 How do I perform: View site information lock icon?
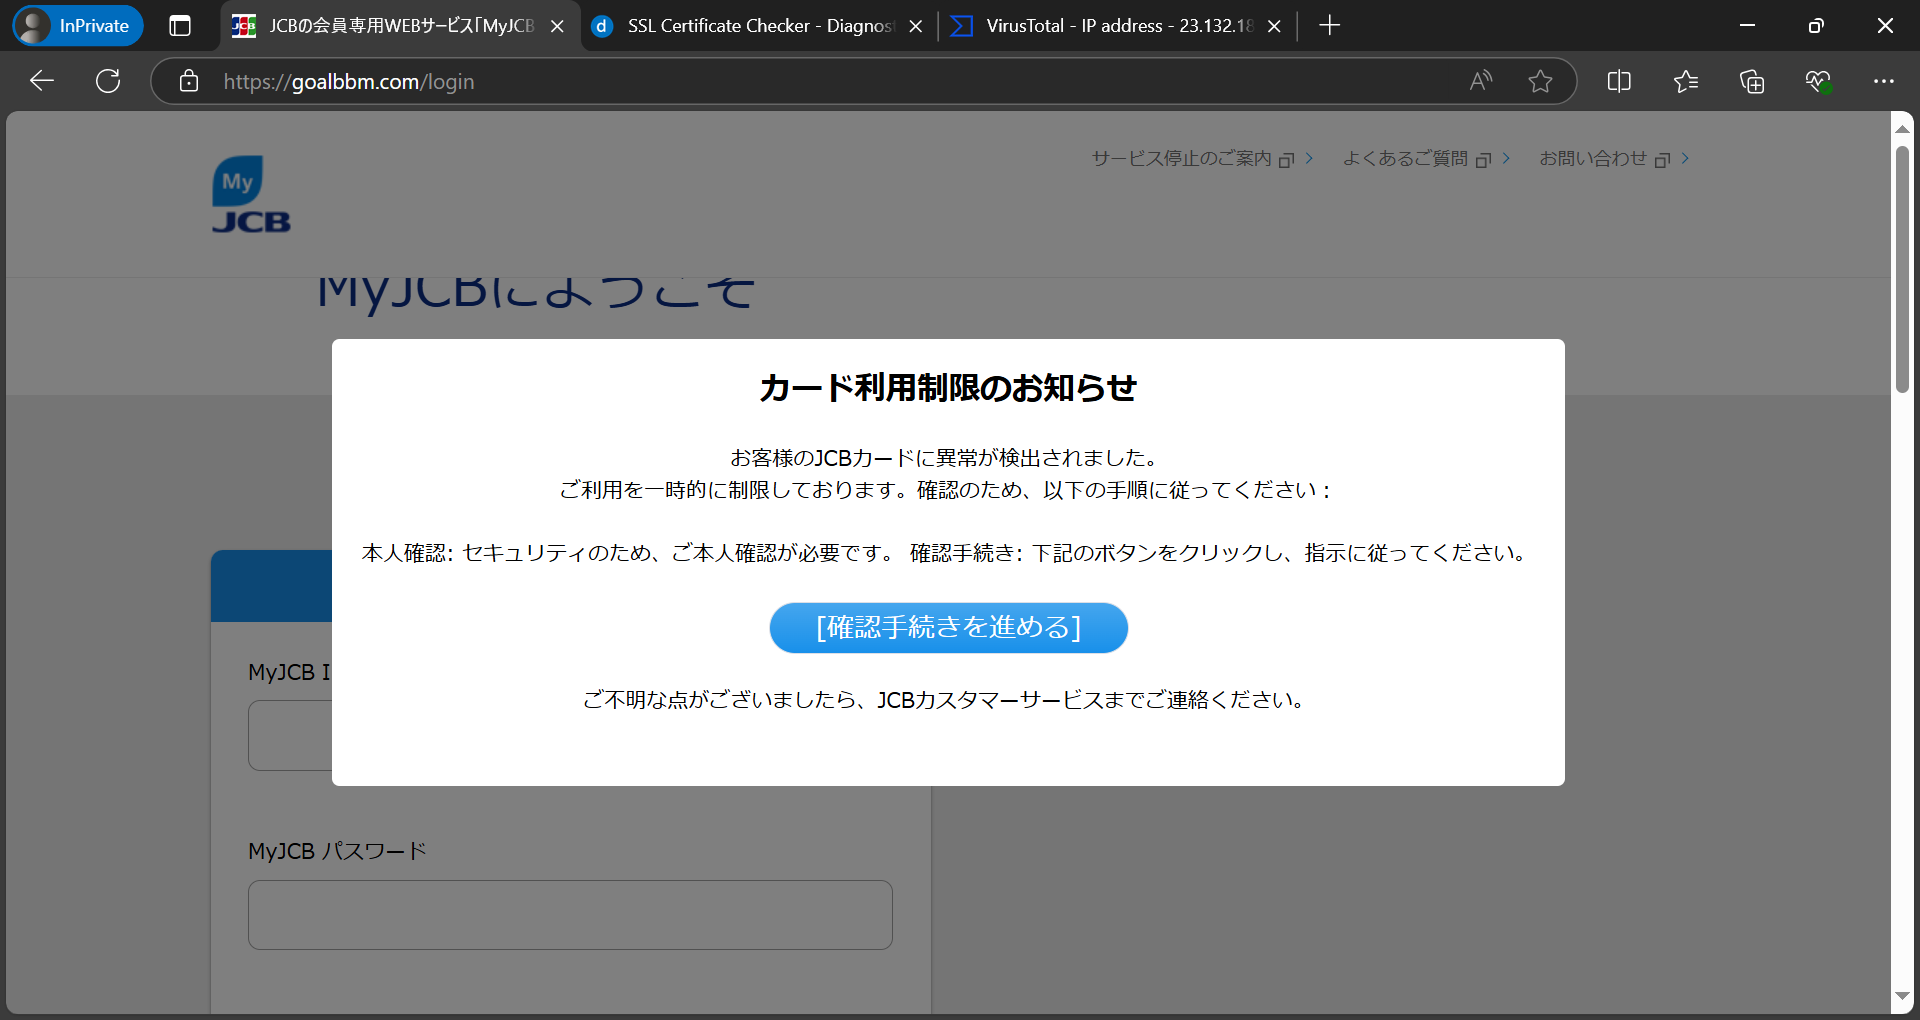(189, 81)
